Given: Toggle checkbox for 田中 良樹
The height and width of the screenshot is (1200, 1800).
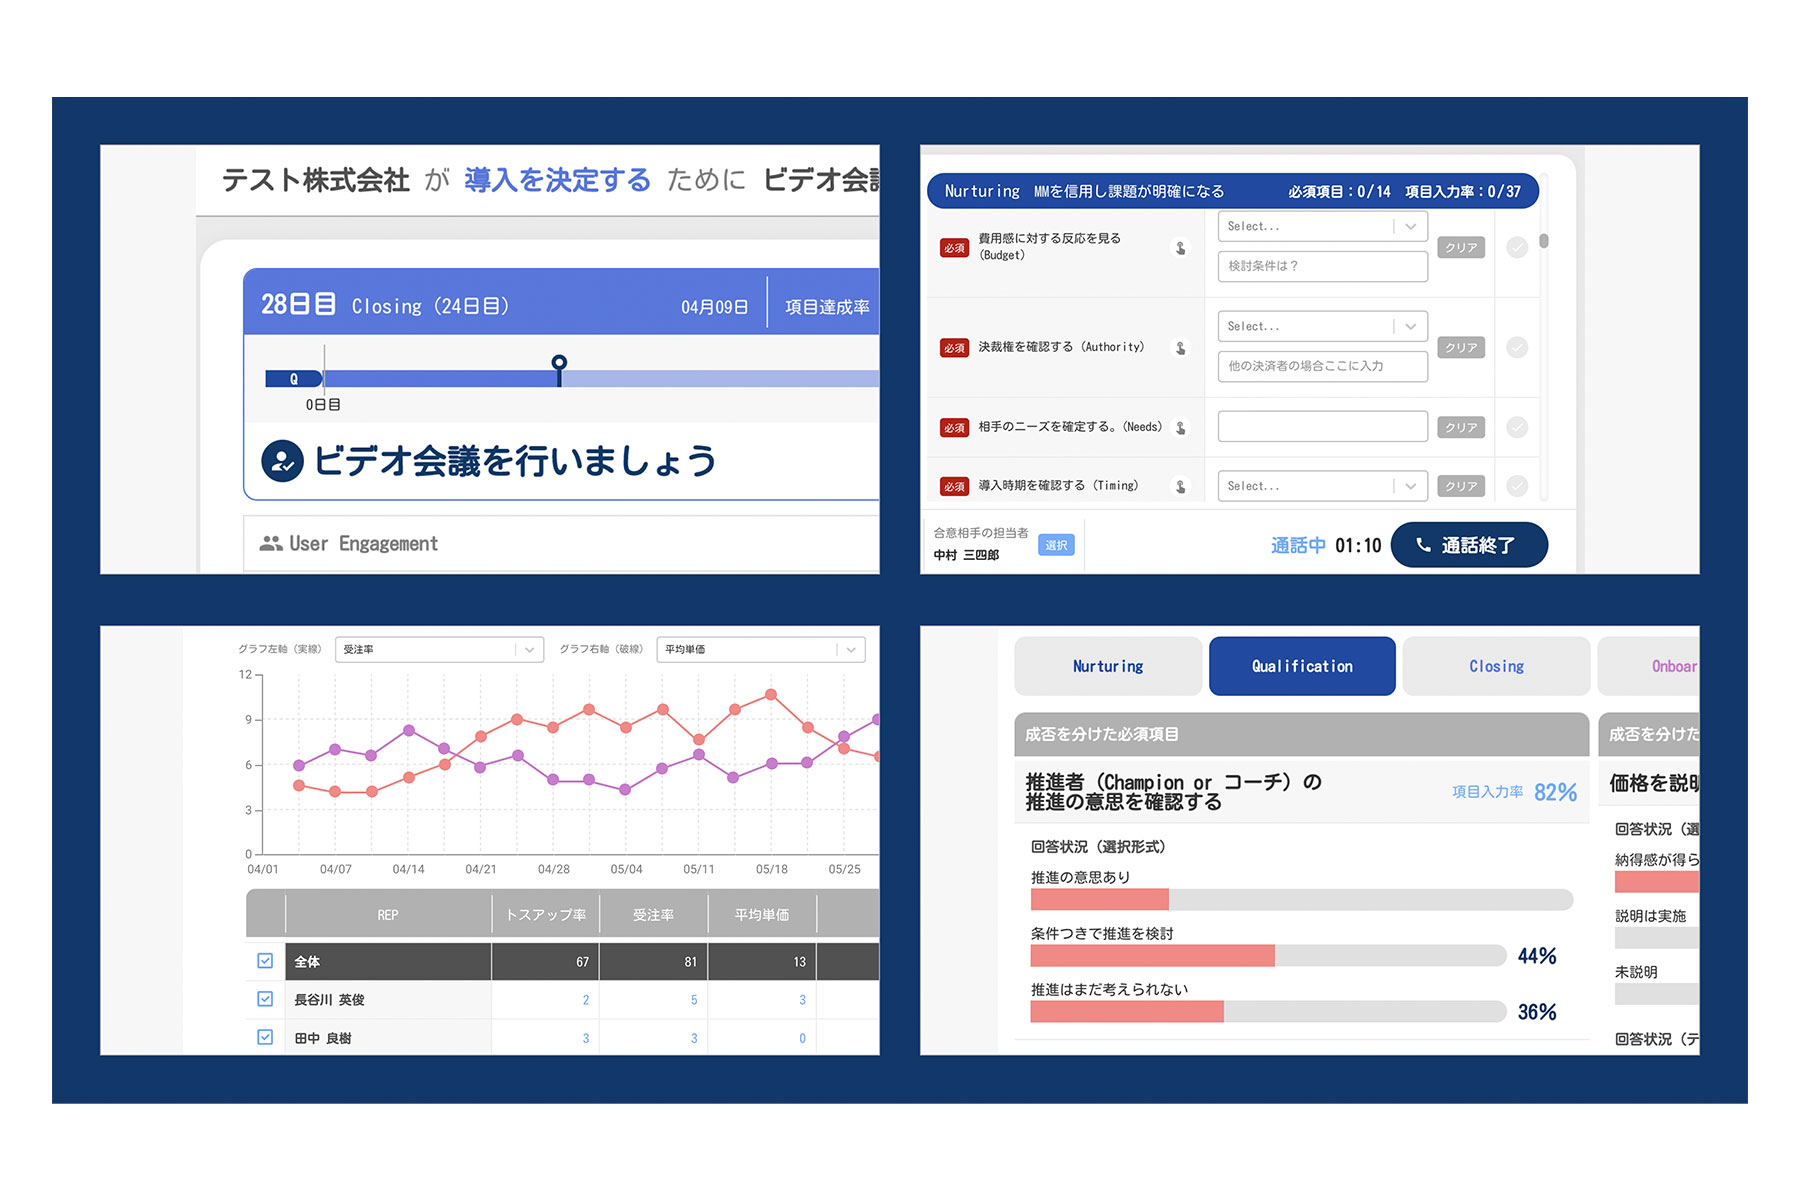Looking at the screenshot, I should pos(265,1037).
